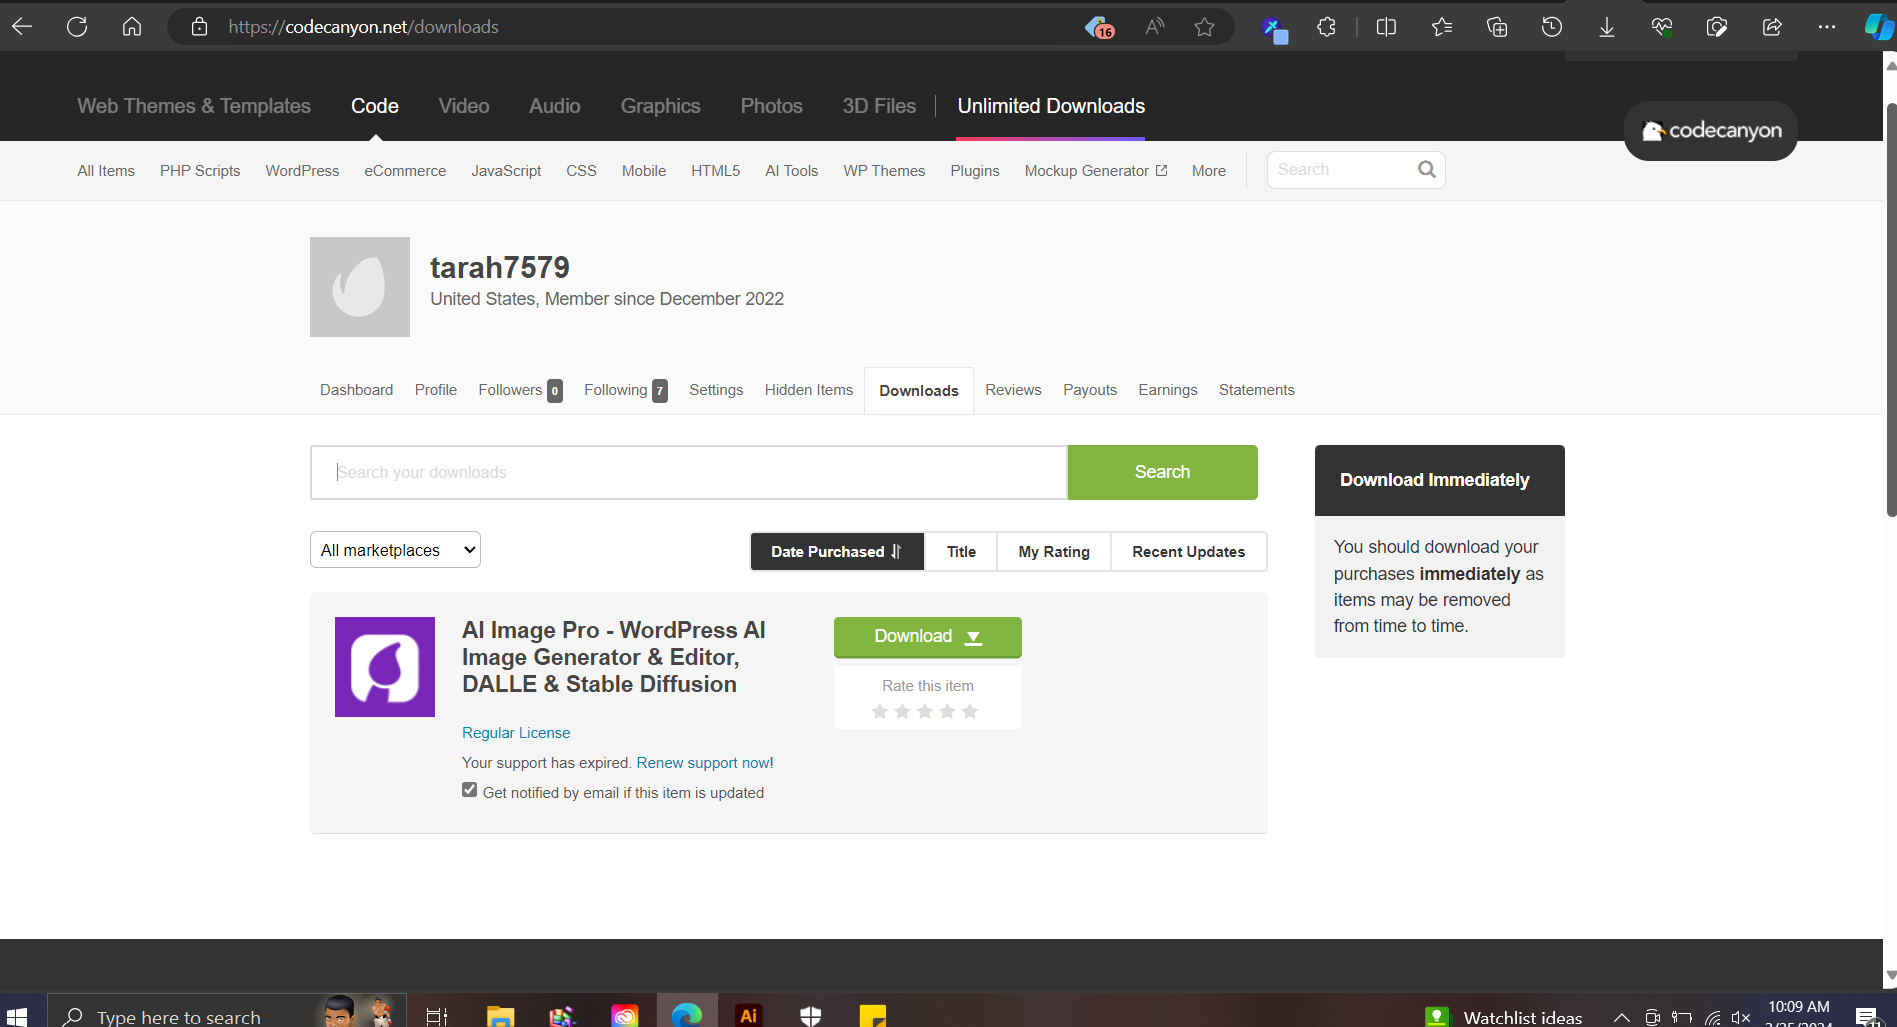Open the Mockup Generator external link
Screen dimensions: 1897x1027
pyautogui.click(x=1096, y=171)
